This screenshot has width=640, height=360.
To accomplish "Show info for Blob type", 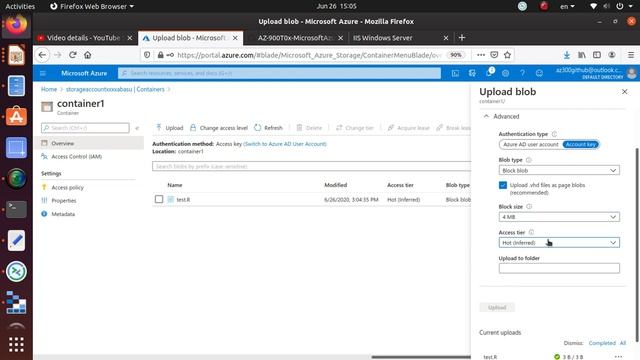I will 529,160.
